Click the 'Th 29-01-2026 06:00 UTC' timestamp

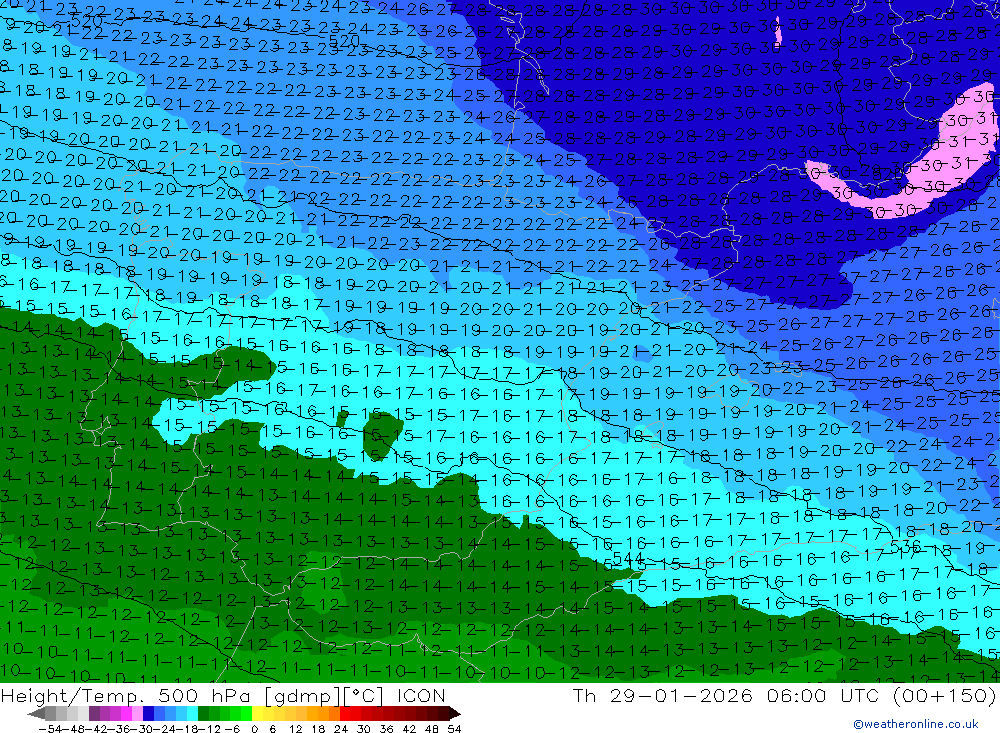pos(724,695)
